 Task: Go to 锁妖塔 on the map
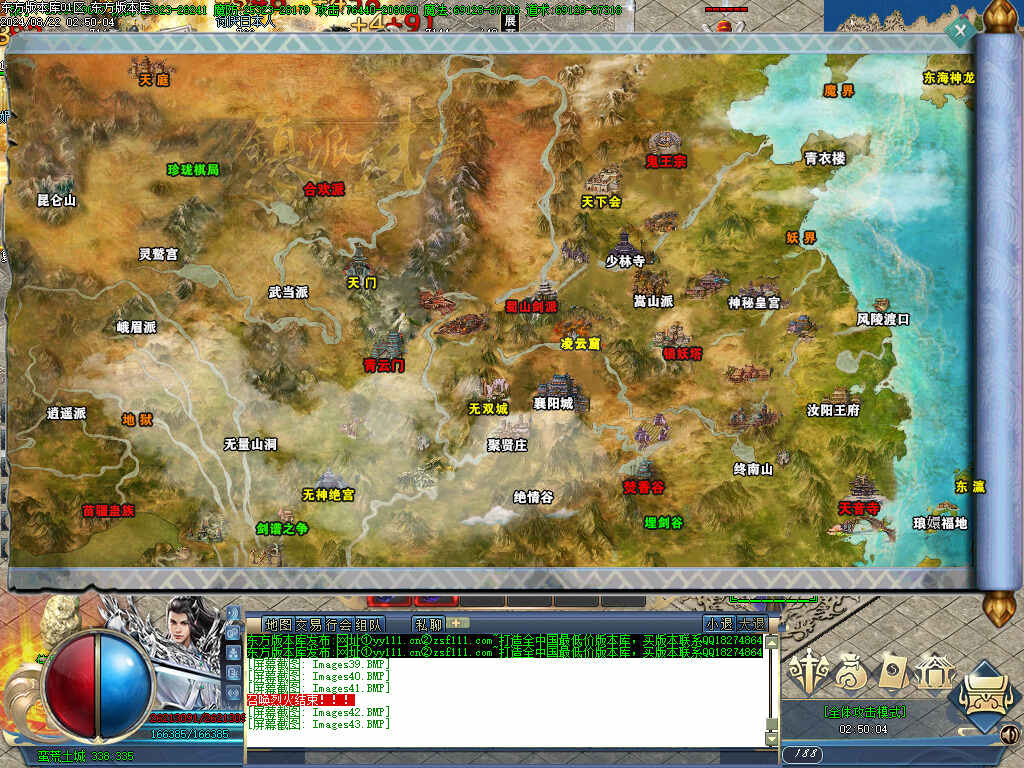pyautogui.click(x=682, y=354)
